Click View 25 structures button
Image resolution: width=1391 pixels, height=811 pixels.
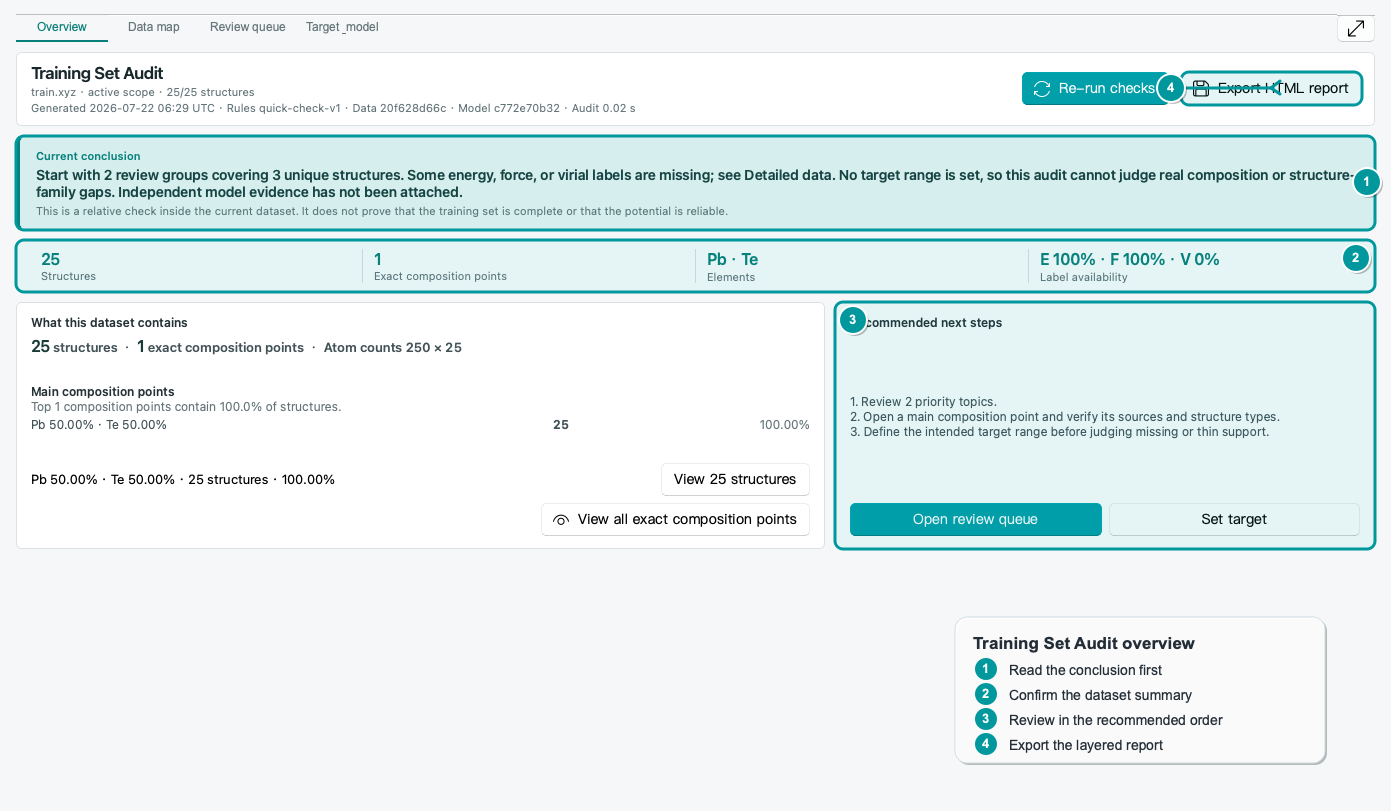click(x=735, y=479)
